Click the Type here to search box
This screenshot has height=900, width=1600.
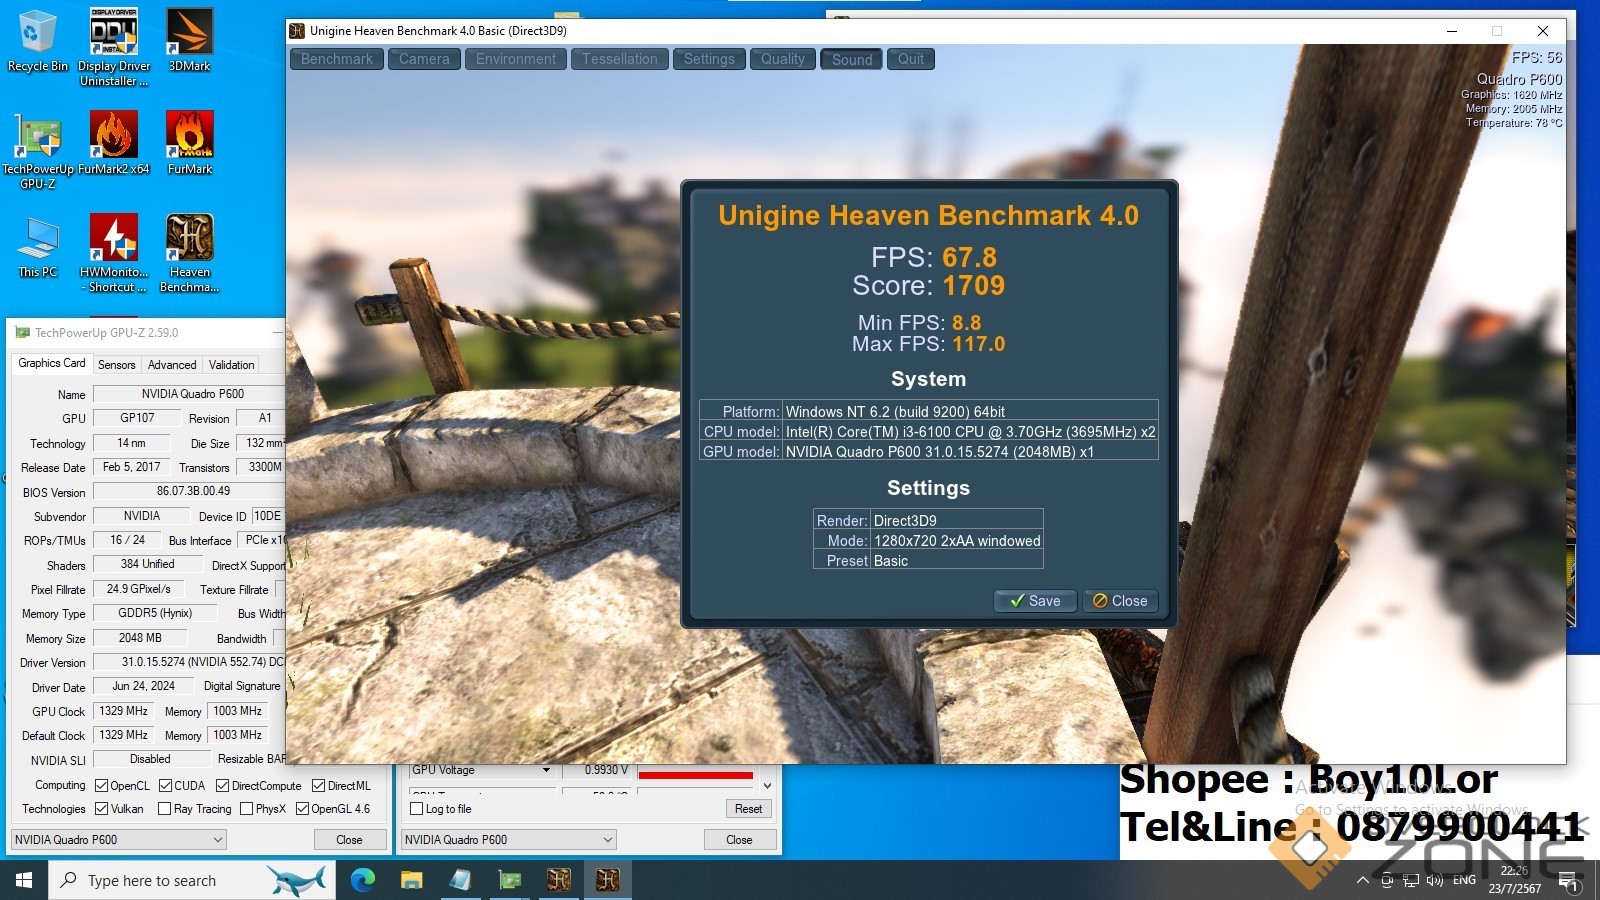pyautogui.click(x=190, y=880)
